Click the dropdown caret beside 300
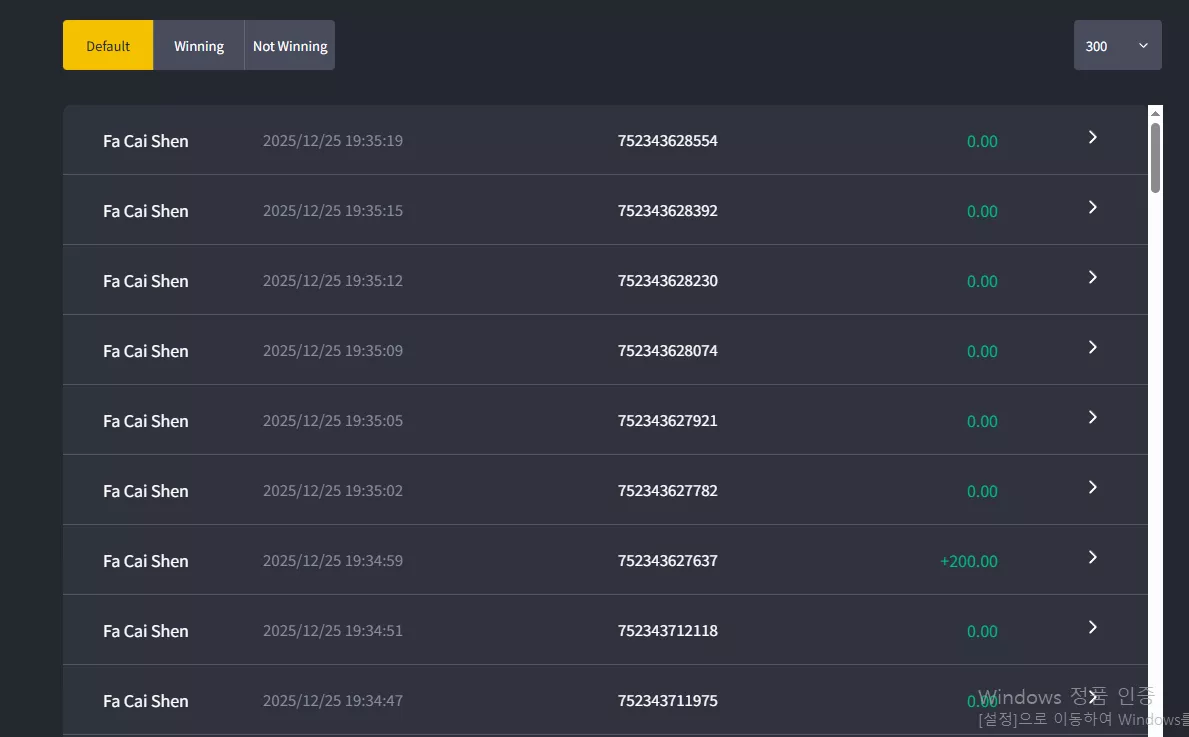Image resolution: width=1189 pixels, height=737 pixels. (1144, 45)
